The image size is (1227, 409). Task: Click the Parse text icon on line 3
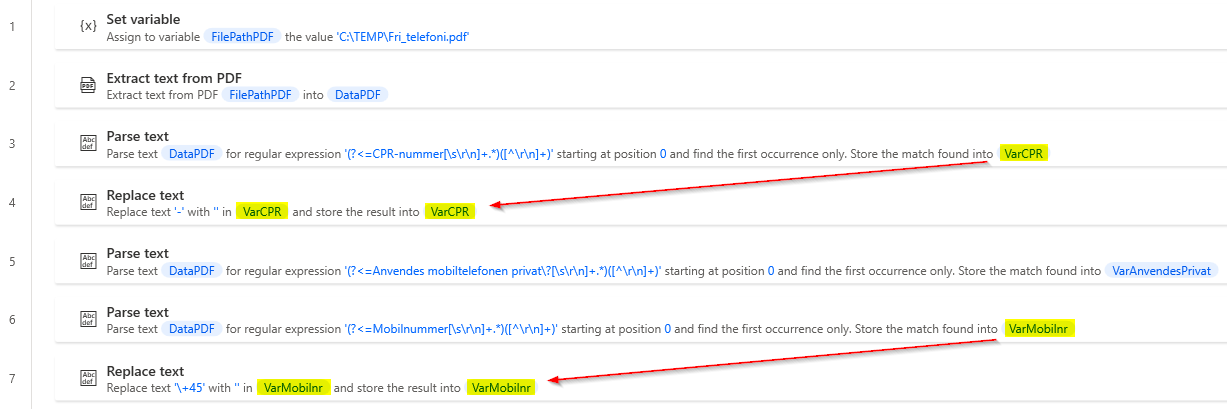pyautogui.click(x=88, y=144)
